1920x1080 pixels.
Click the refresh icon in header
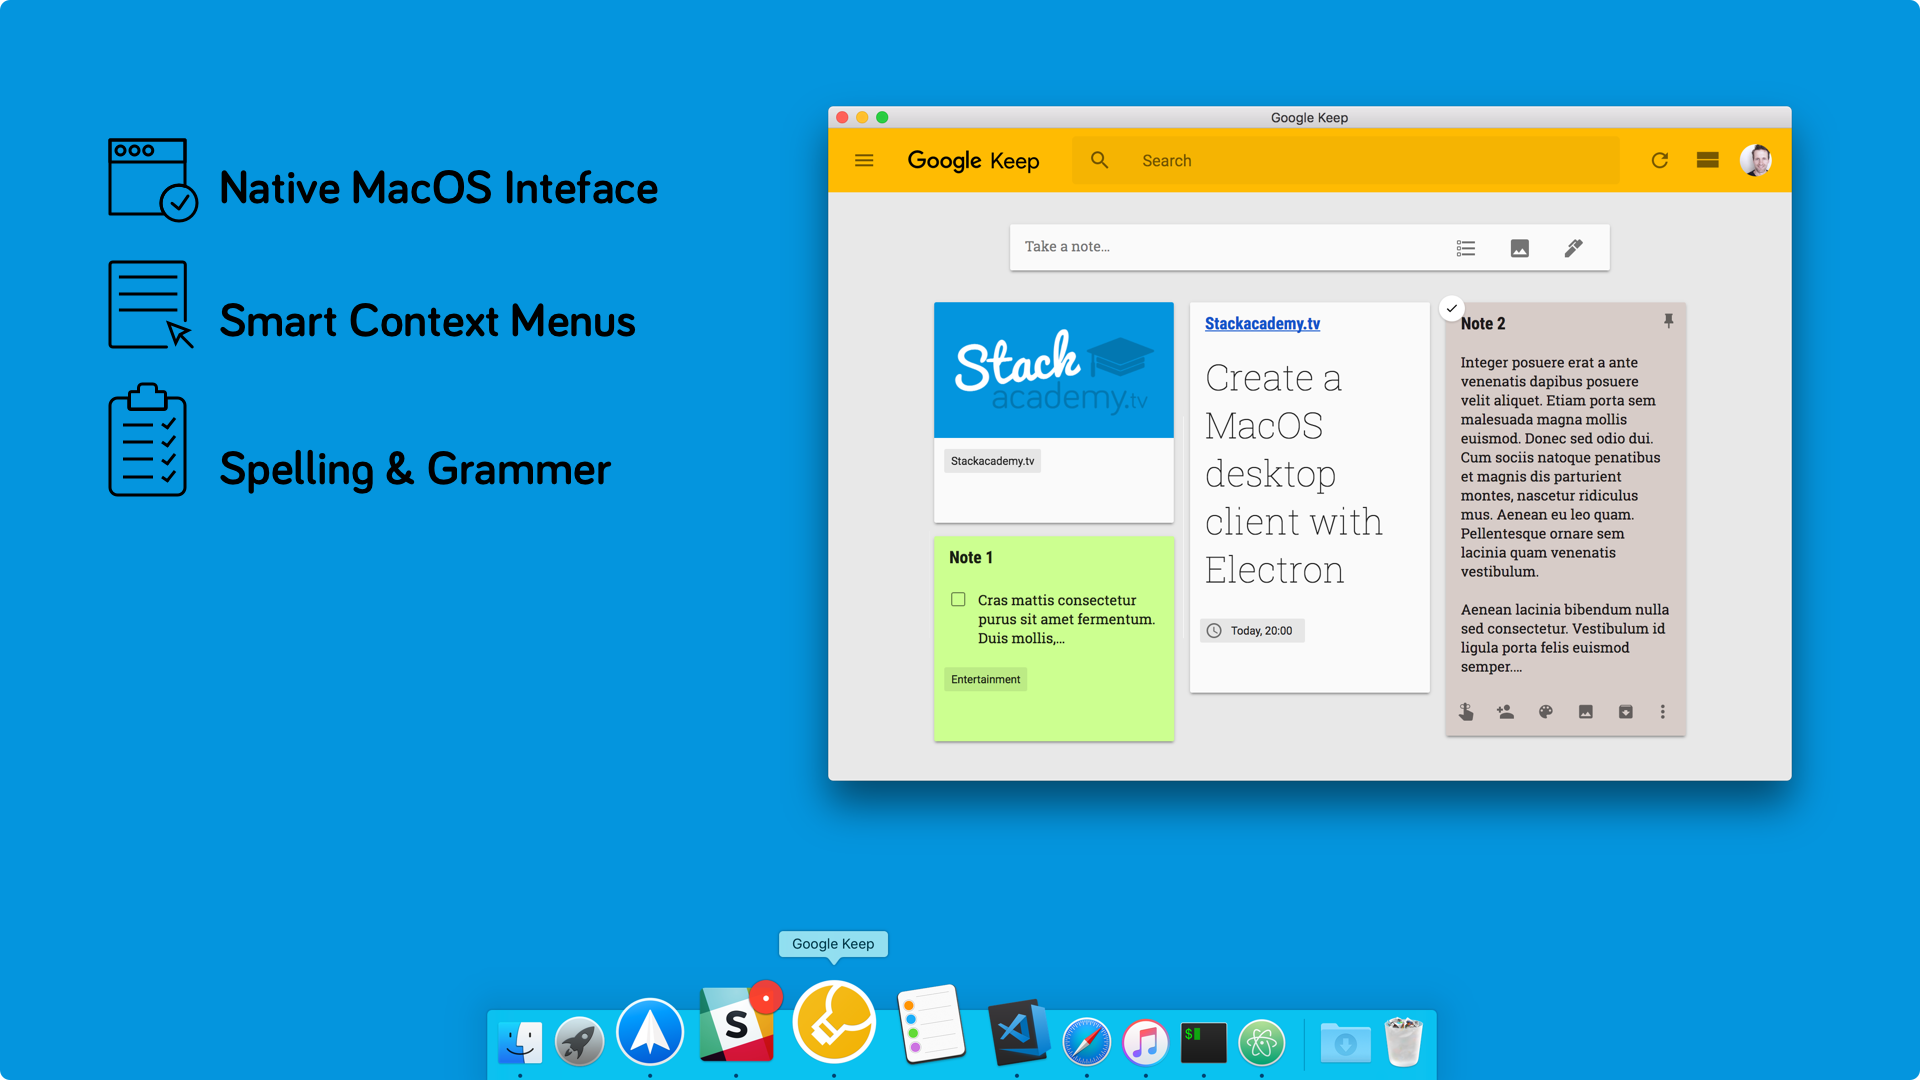pyautogui.click(x=1660, y=160)
